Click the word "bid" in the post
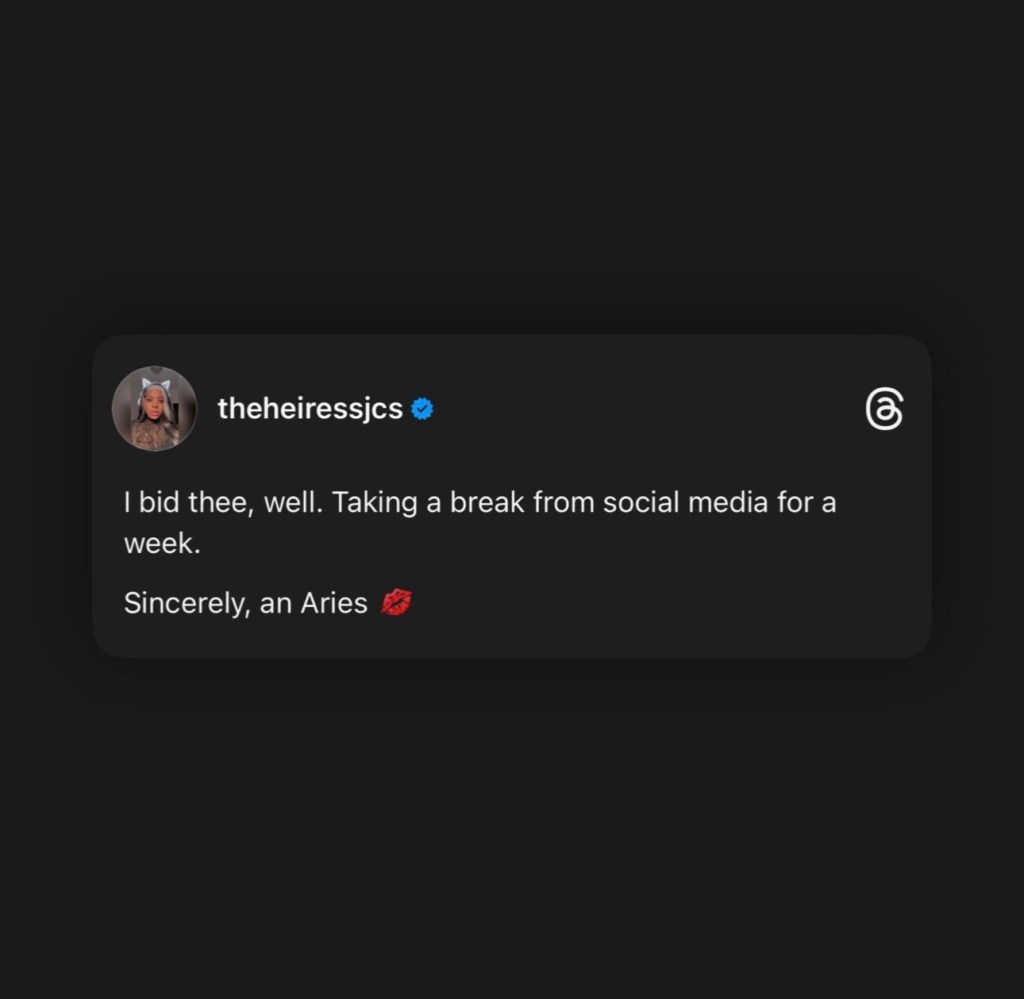This screenshot has width=1024, height=999. point(159,502)
